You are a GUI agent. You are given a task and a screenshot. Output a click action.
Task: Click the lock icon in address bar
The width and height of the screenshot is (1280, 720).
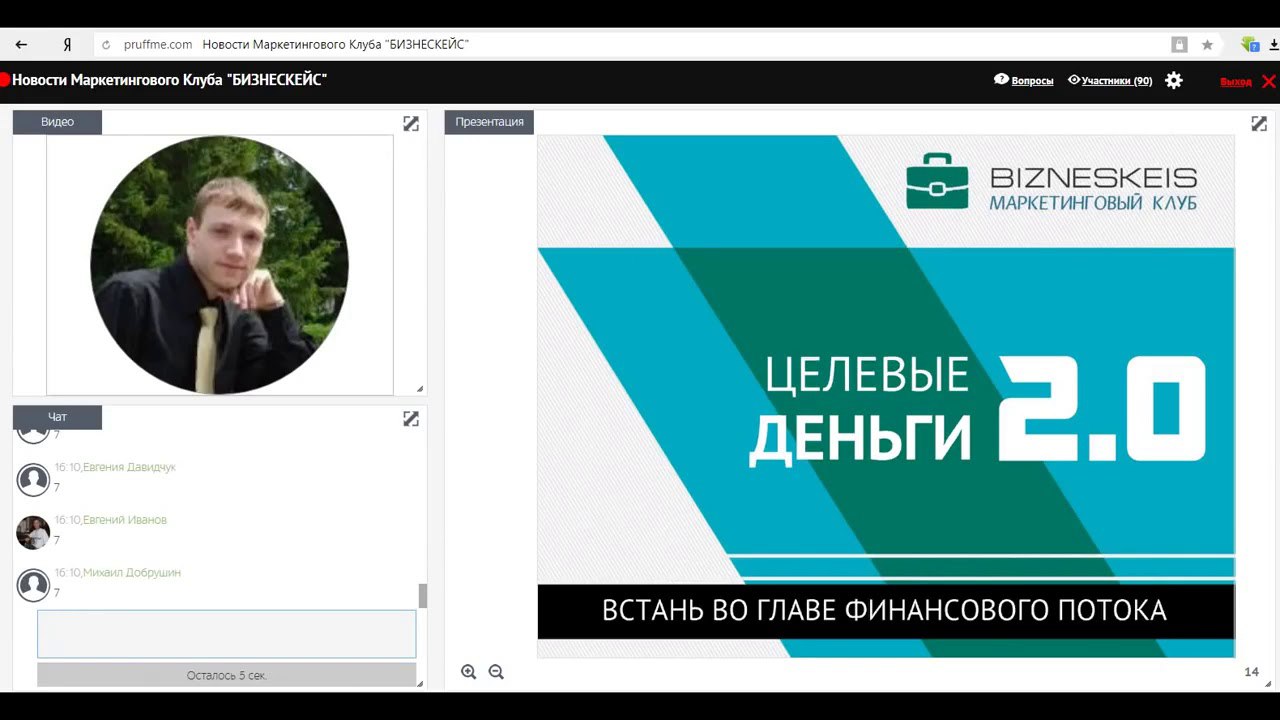coord(1180,45)
